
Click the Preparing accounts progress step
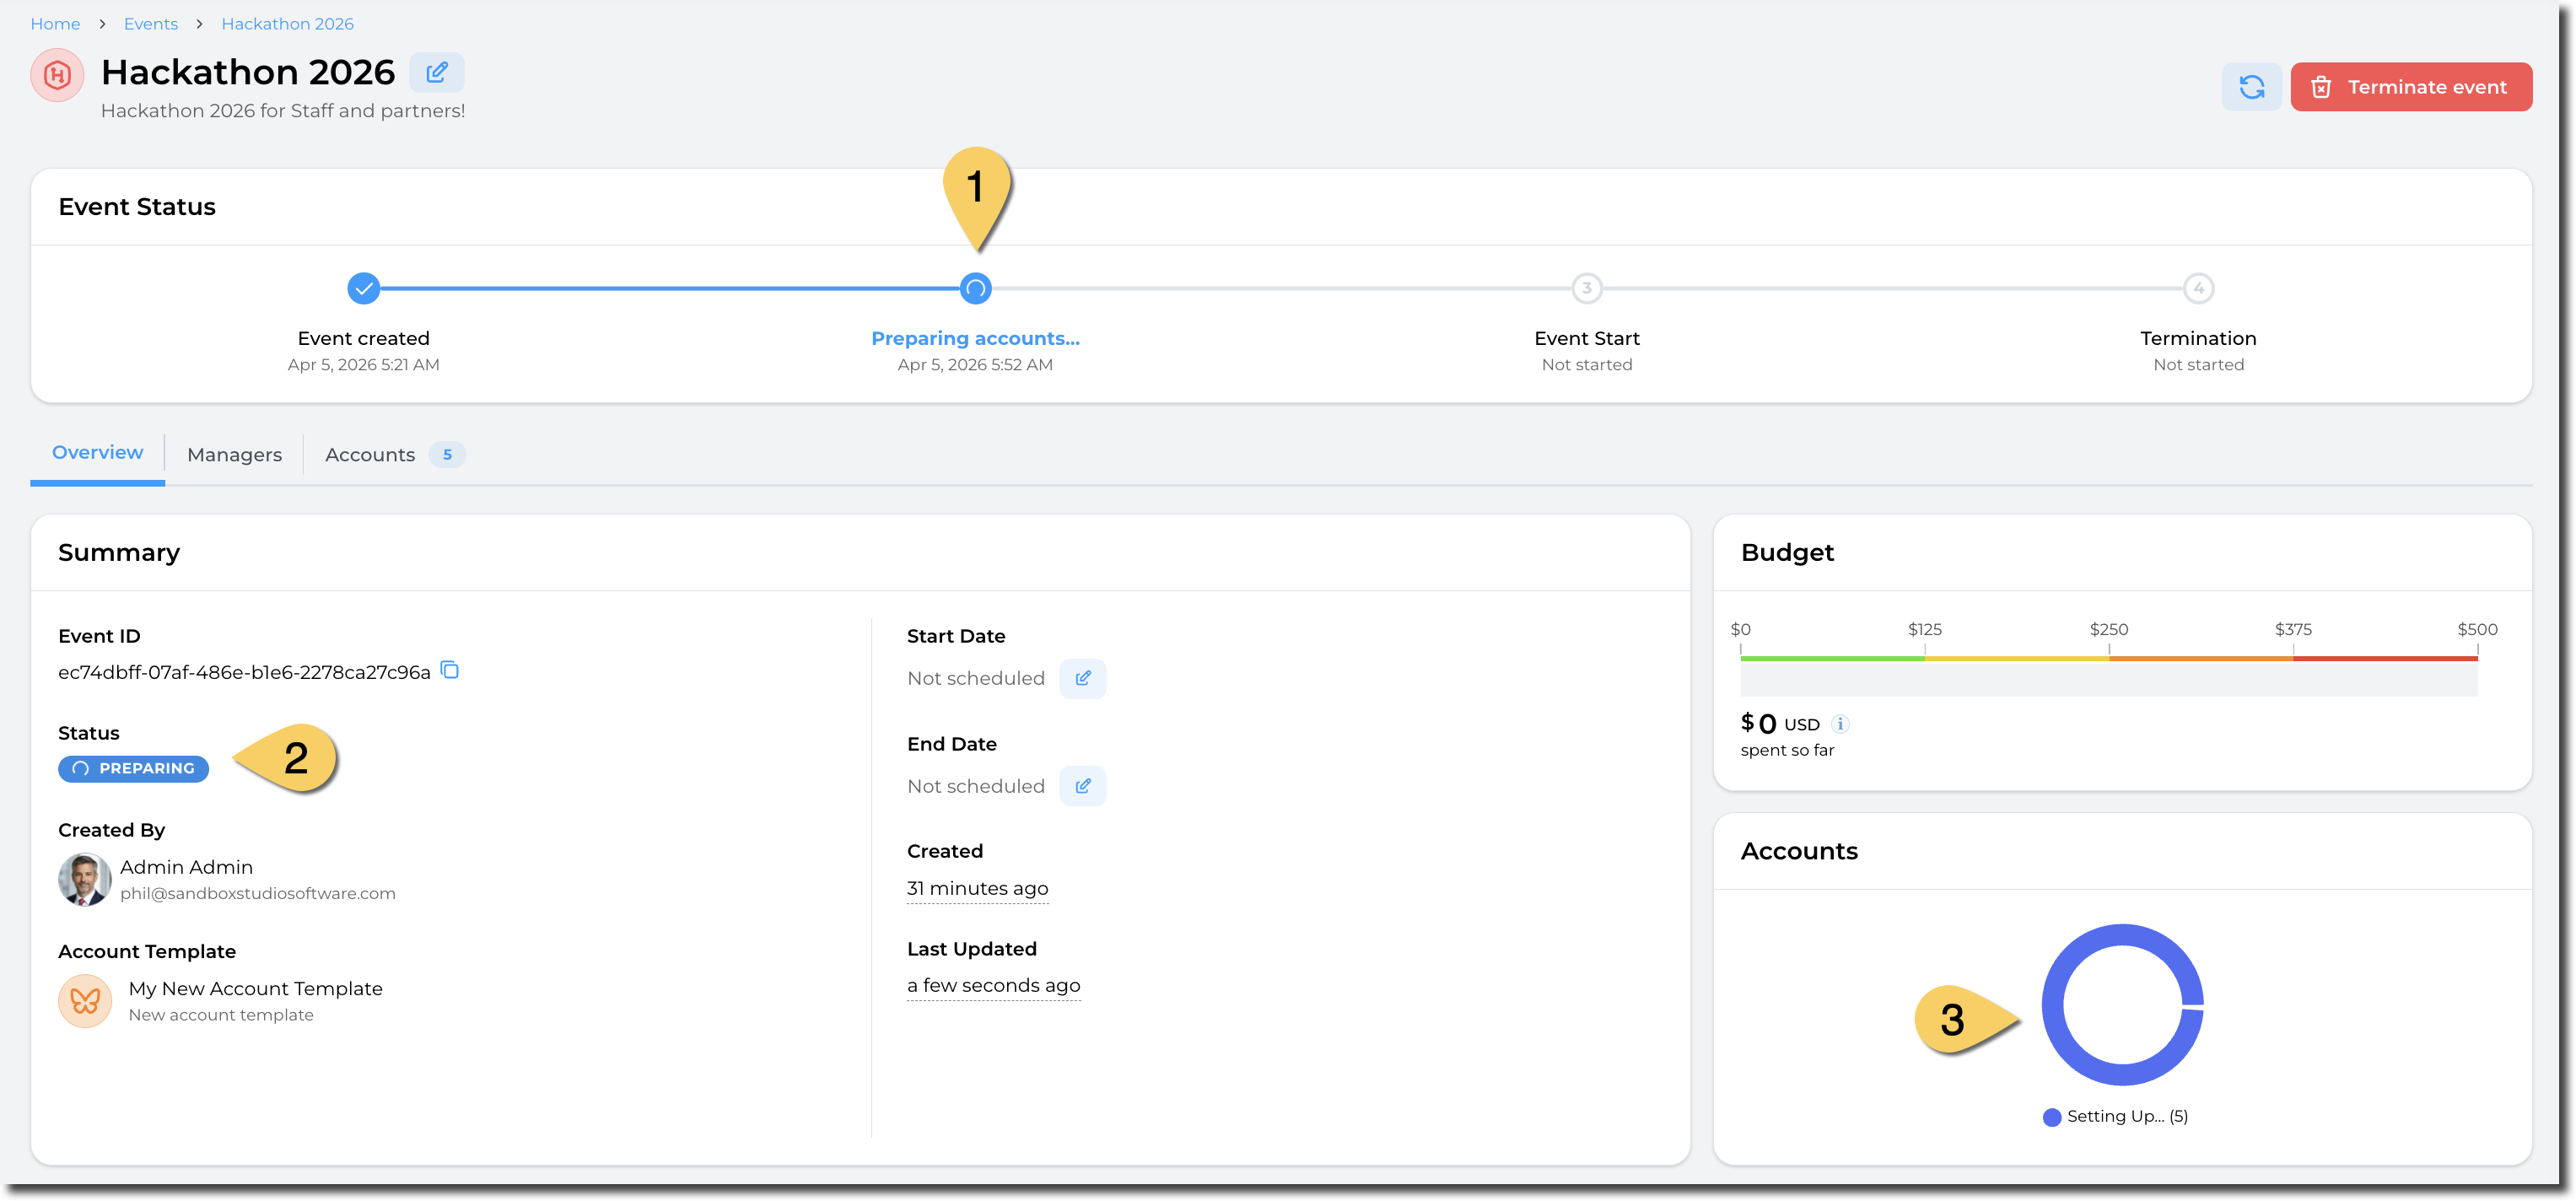tap(975, 289)
